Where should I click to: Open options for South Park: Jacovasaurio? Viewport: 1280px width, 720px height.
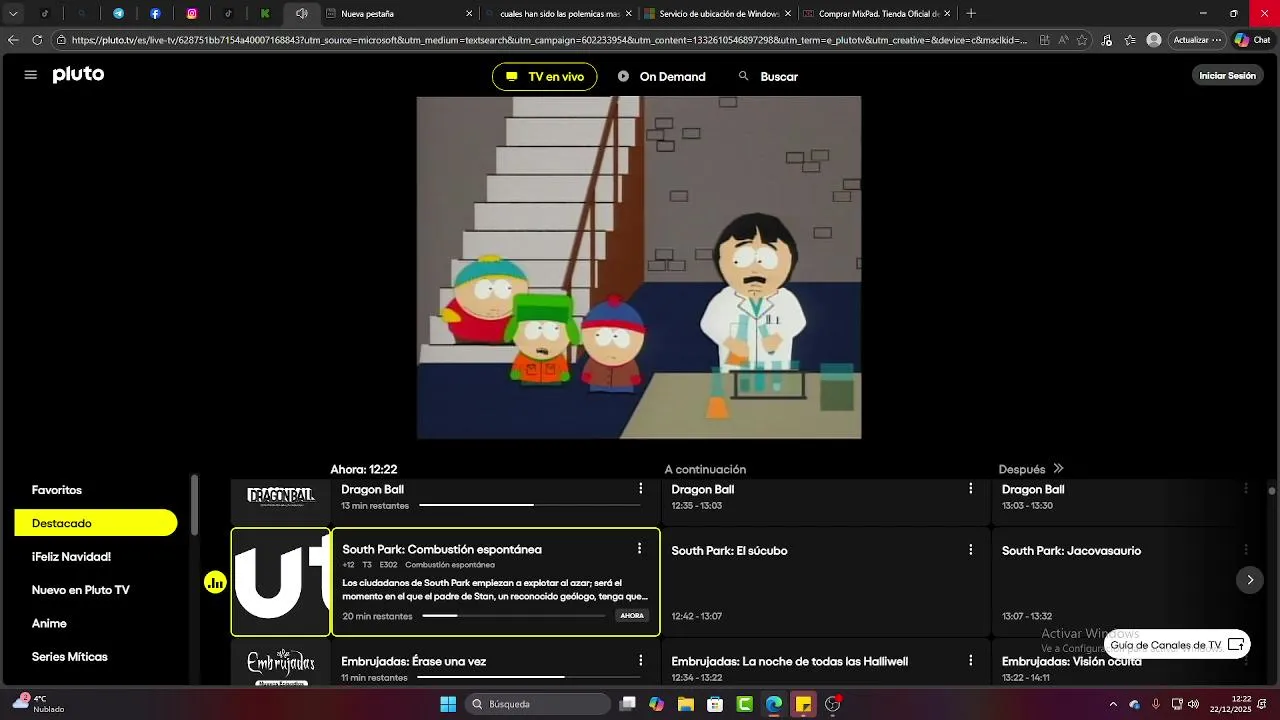click(1246, 550)
